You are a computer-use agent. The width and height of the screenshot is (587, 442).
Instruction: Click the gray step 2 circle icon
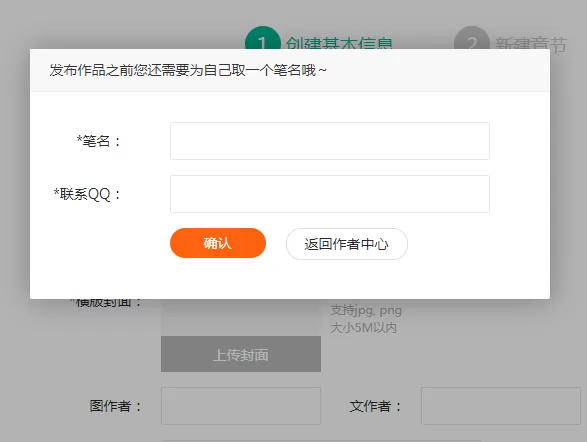click(x=472, y=39)
